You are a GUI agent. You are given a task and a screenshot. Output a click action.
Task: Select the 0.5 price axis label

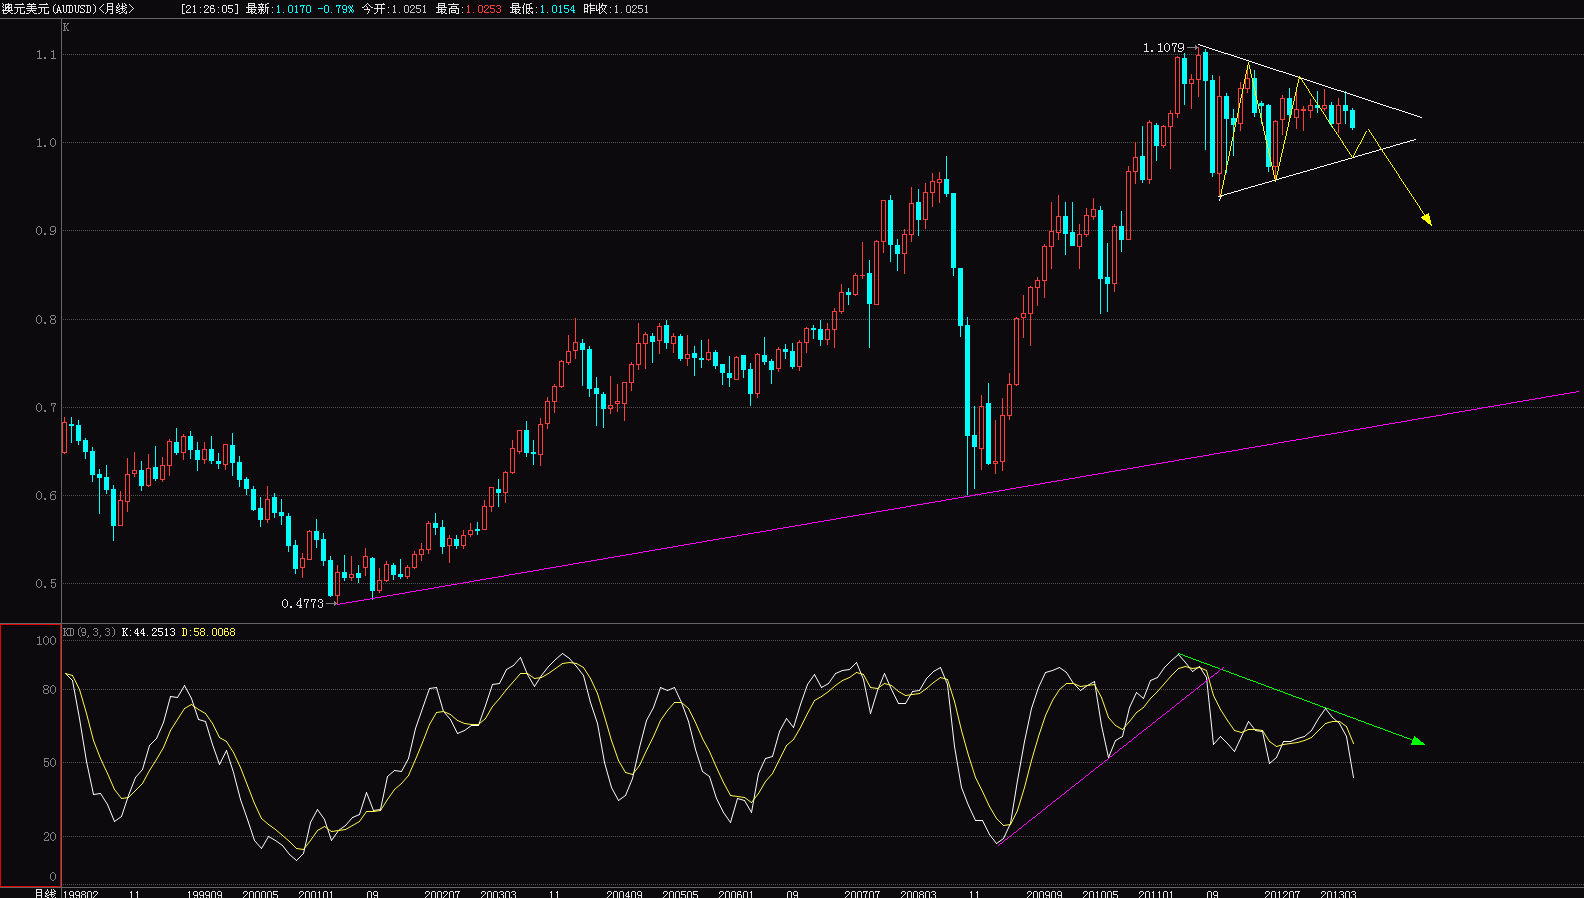46,584
